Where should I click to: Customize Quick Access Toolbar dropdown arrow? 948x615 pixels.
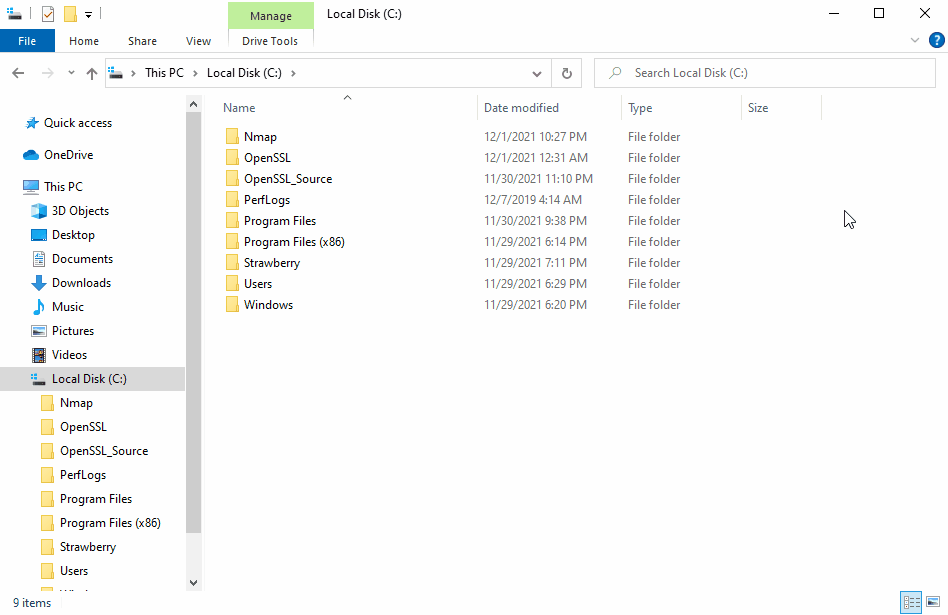pos(88,15)
